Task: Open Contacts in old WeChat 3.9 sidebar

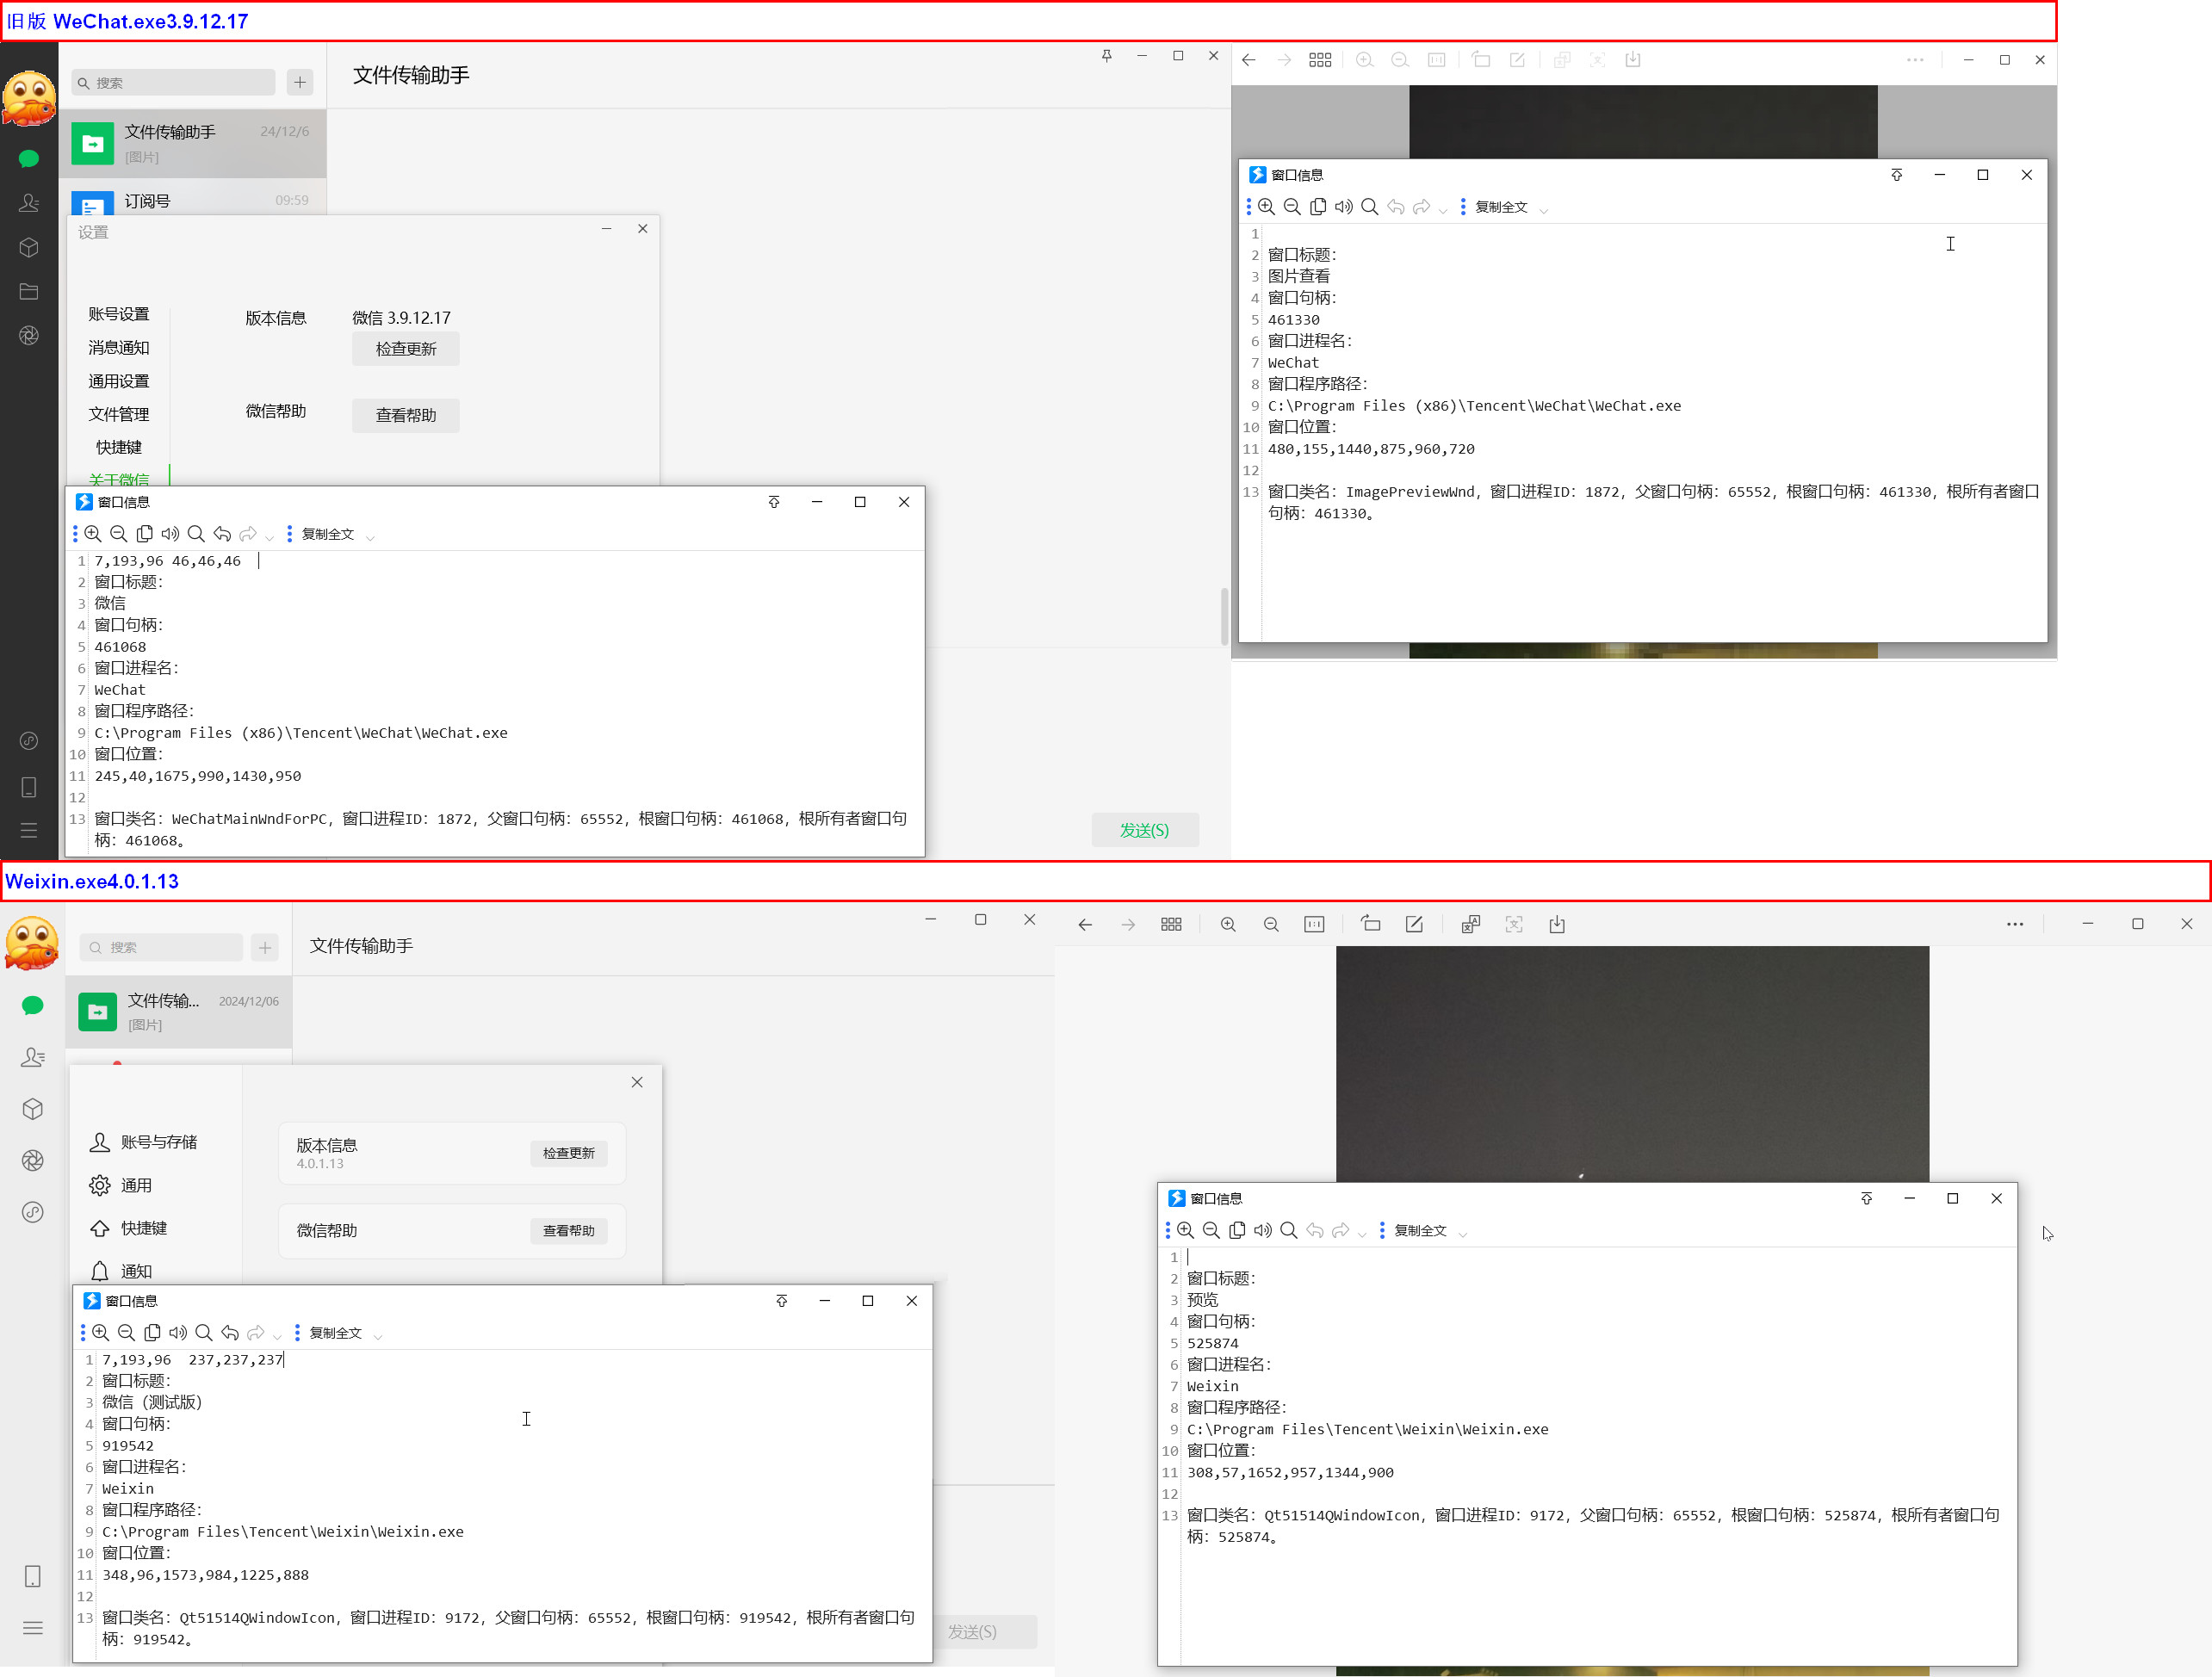Action: (x=29, y=203)
